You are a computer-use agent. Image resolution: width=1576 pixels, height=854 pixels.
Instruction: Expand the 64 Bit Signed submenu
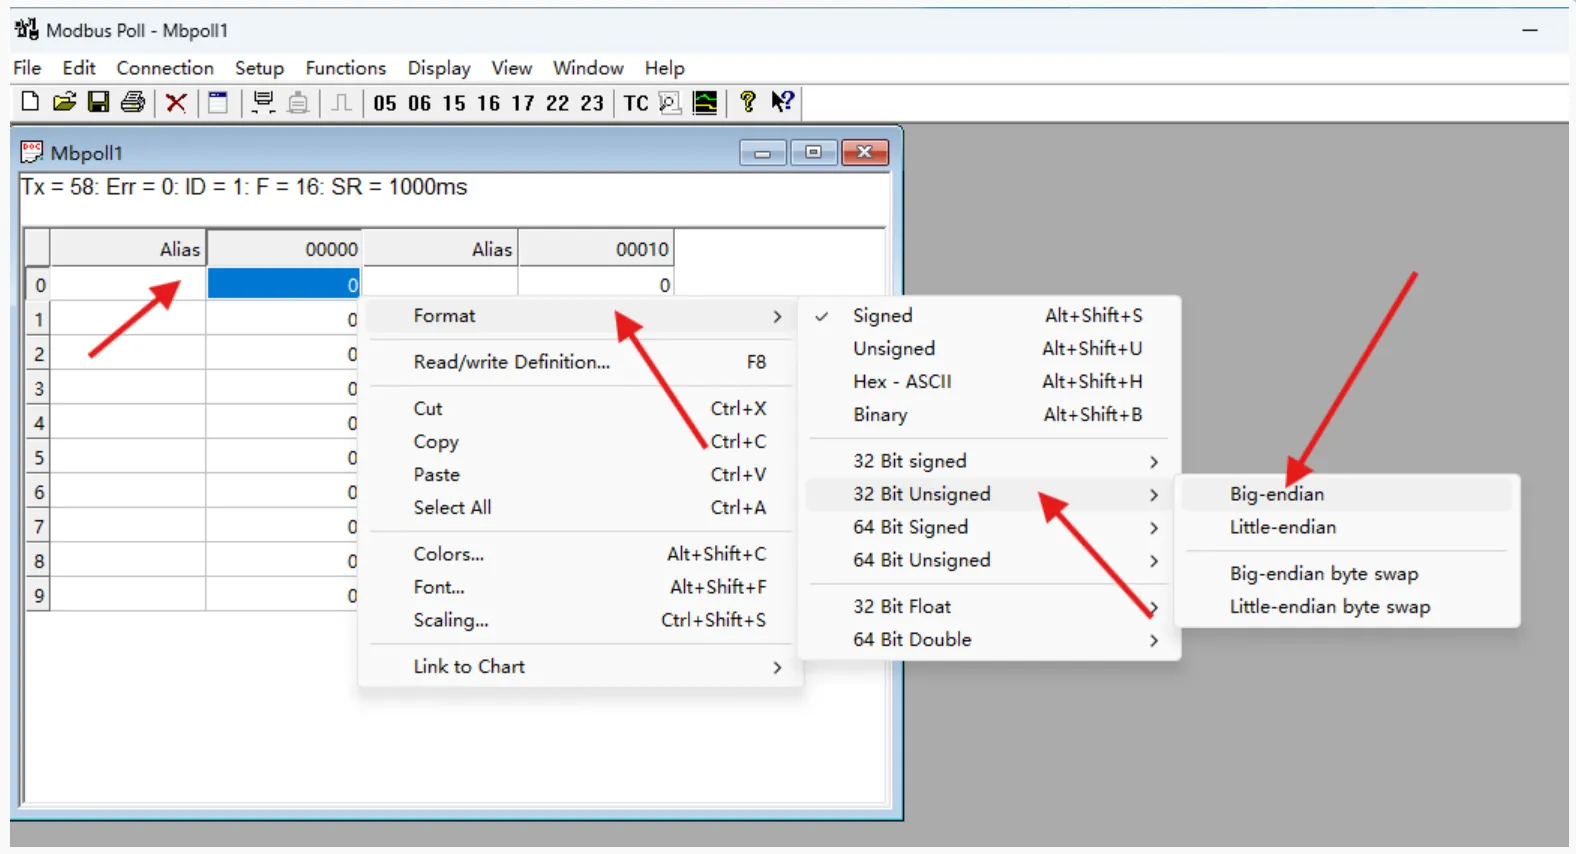[x=989, y=527]
